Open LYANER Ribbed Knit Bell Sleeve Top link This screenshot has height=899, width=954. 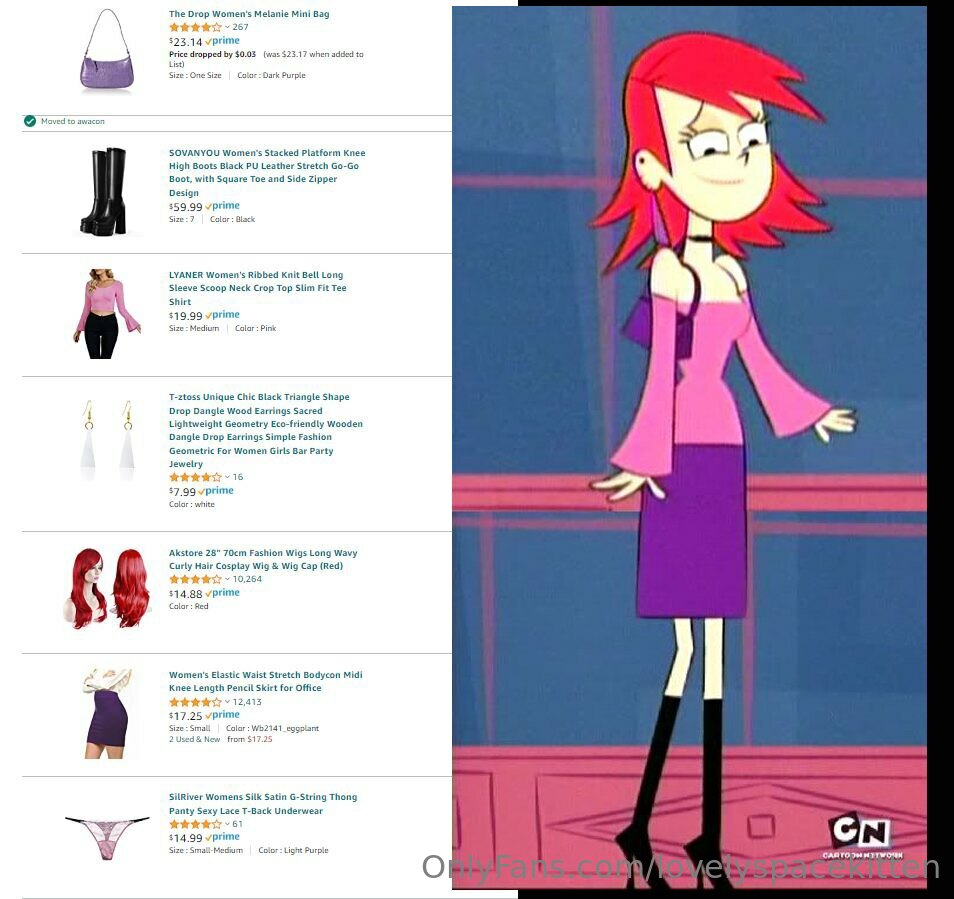tap(257, 288)
